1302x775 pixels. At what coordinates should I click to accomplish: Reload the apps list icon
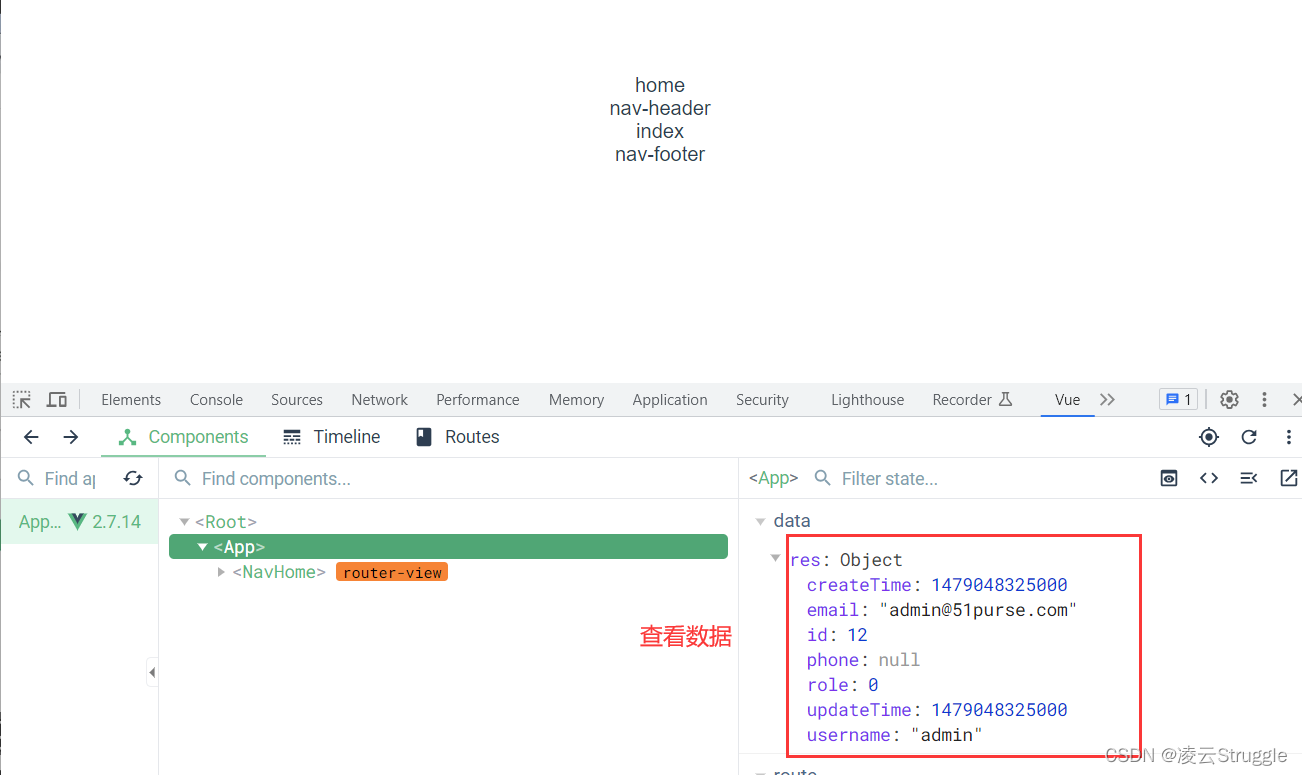133,478
